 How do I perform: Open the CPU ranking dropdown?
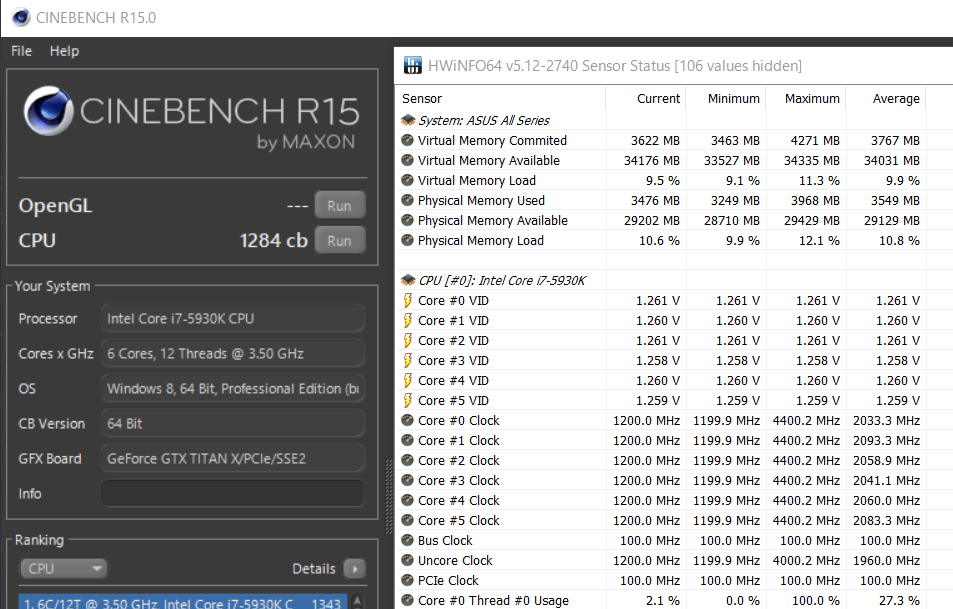pyautogui.click(x=63, y=568)
